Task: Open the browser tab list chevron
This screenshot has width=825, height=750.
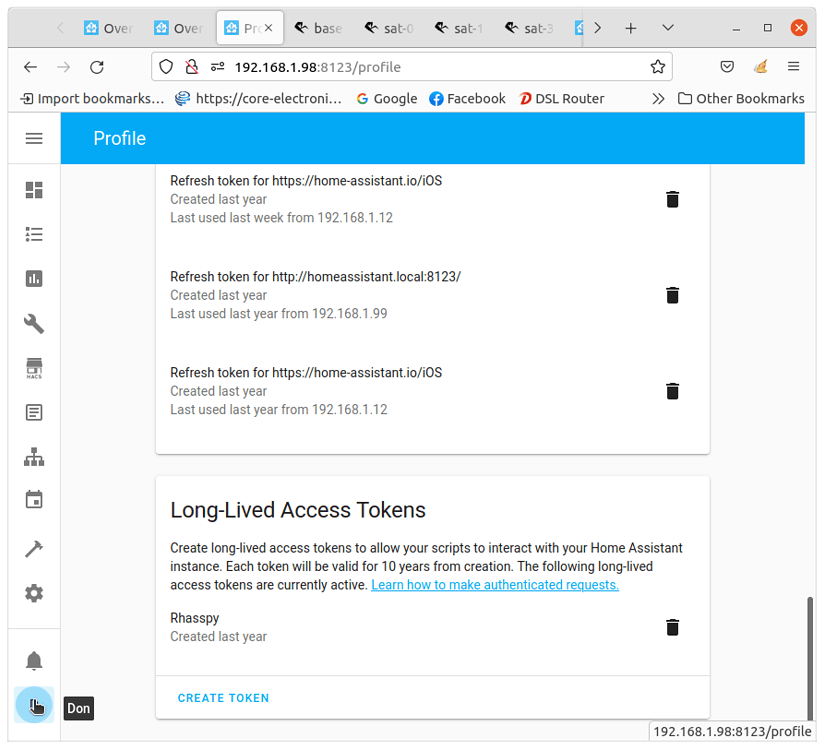Action: point(666,27)
